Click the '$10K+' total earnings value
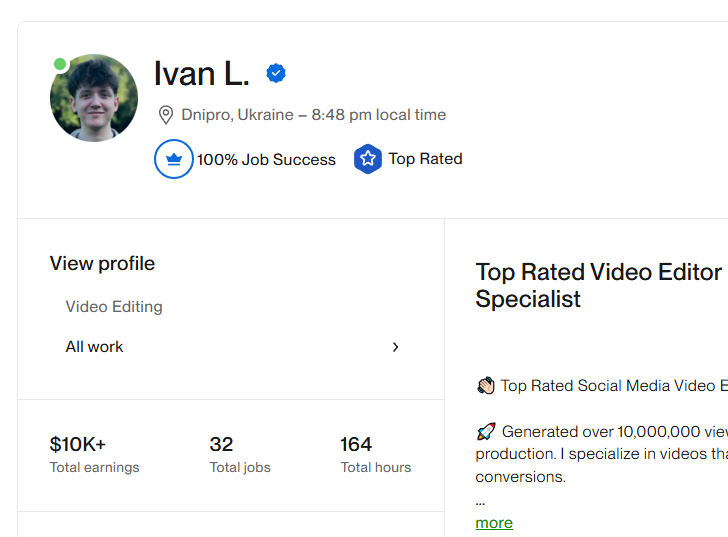 pyautogui.click(x=78, y=444)
